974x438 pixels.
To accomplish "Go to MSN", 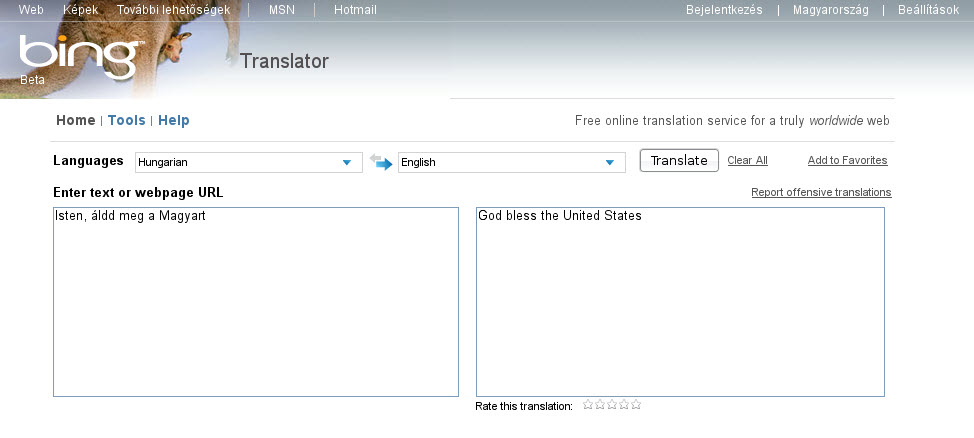I will point(282,10).
